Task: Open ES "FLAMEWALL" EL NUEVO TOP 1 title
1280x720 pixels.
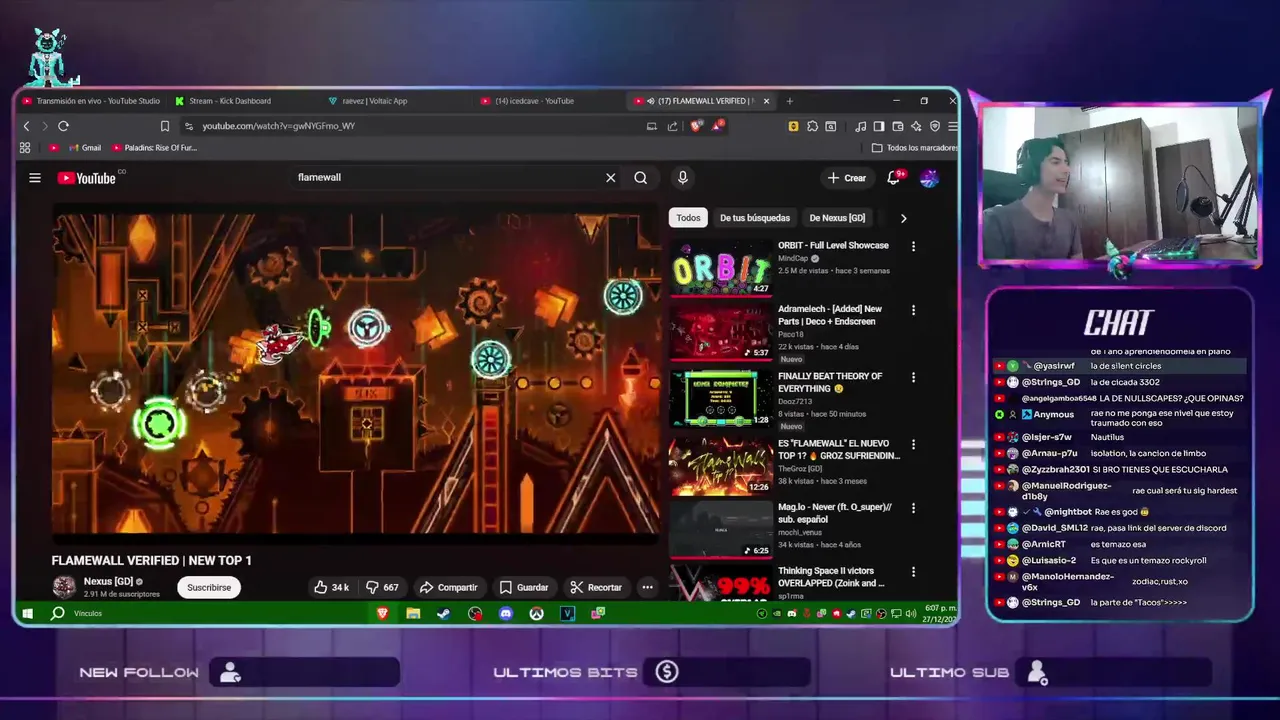Action: click(839, 449)
